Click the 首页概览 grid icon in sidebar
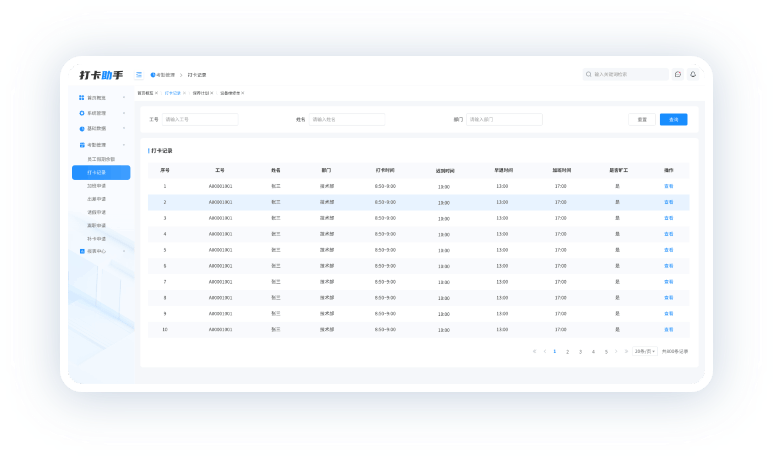Image resolution: width=773 pixels, height=456 pixels. point(82,98)
